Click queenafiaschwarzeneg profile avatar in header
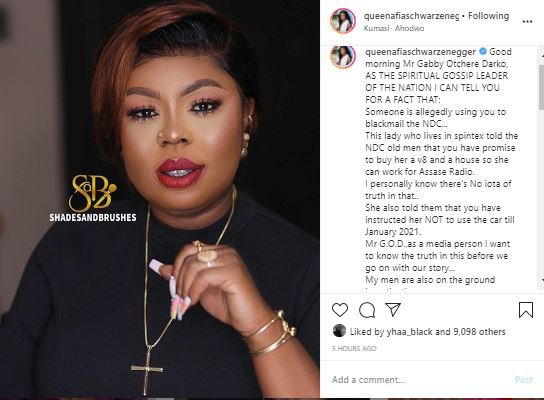 point(343,21)
